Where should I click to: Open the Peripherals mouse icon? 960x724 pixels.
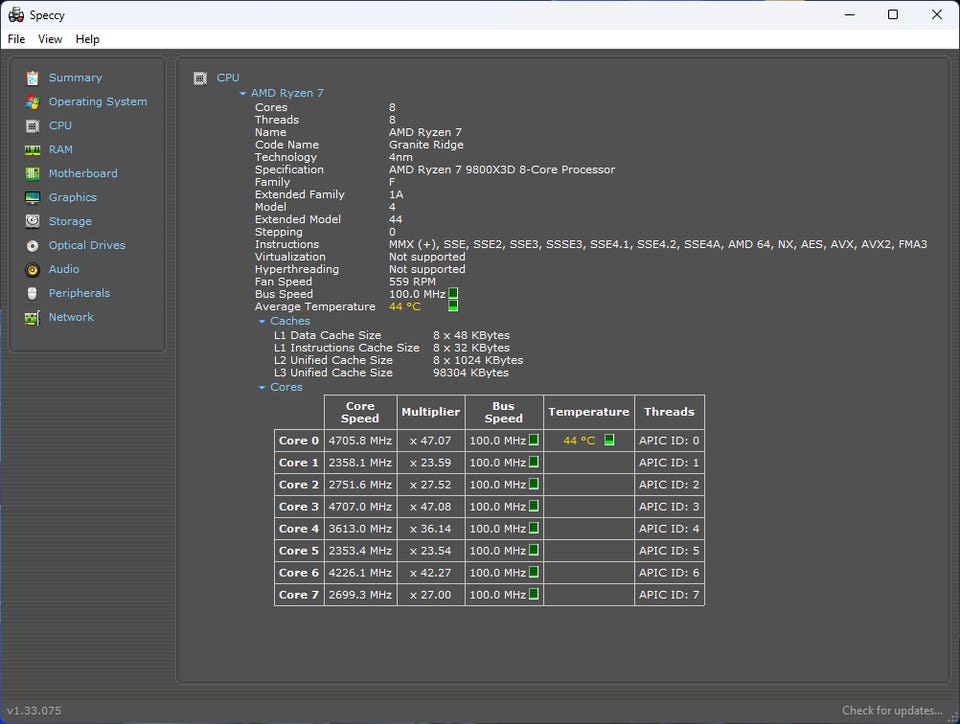coord(33,294)
